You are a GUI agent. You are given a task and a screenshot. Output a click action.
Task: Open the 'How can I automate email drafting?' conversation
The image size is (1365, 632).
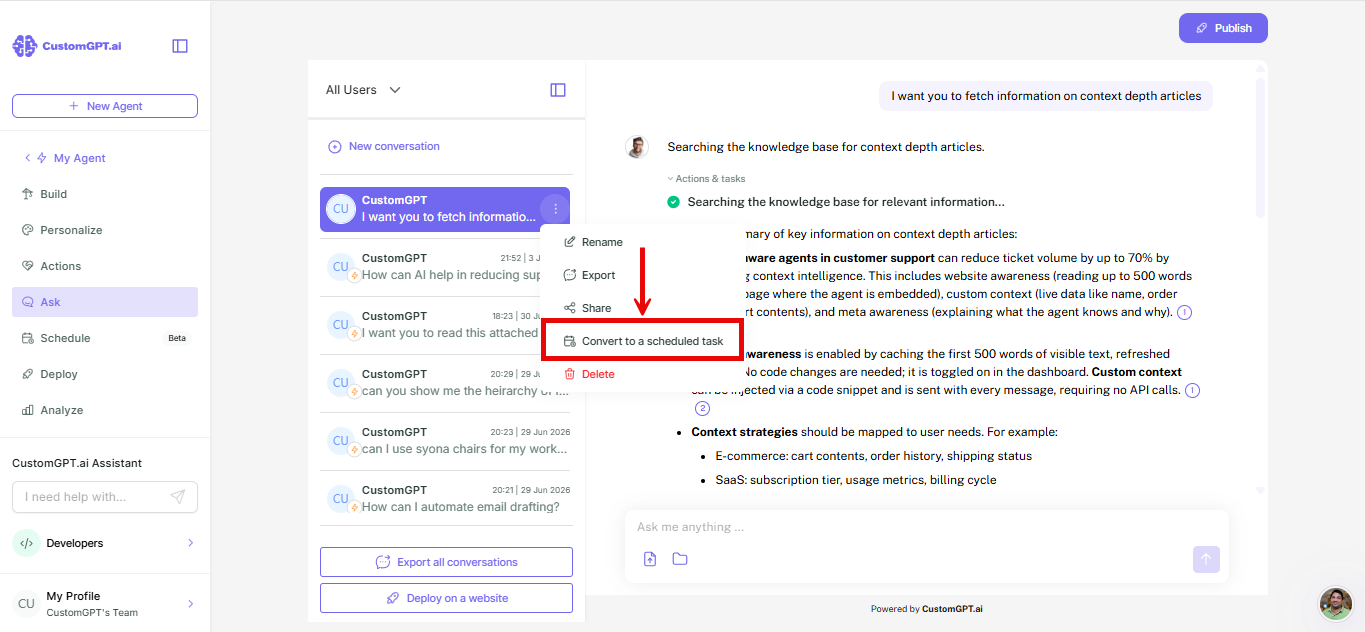pos(445,499)
